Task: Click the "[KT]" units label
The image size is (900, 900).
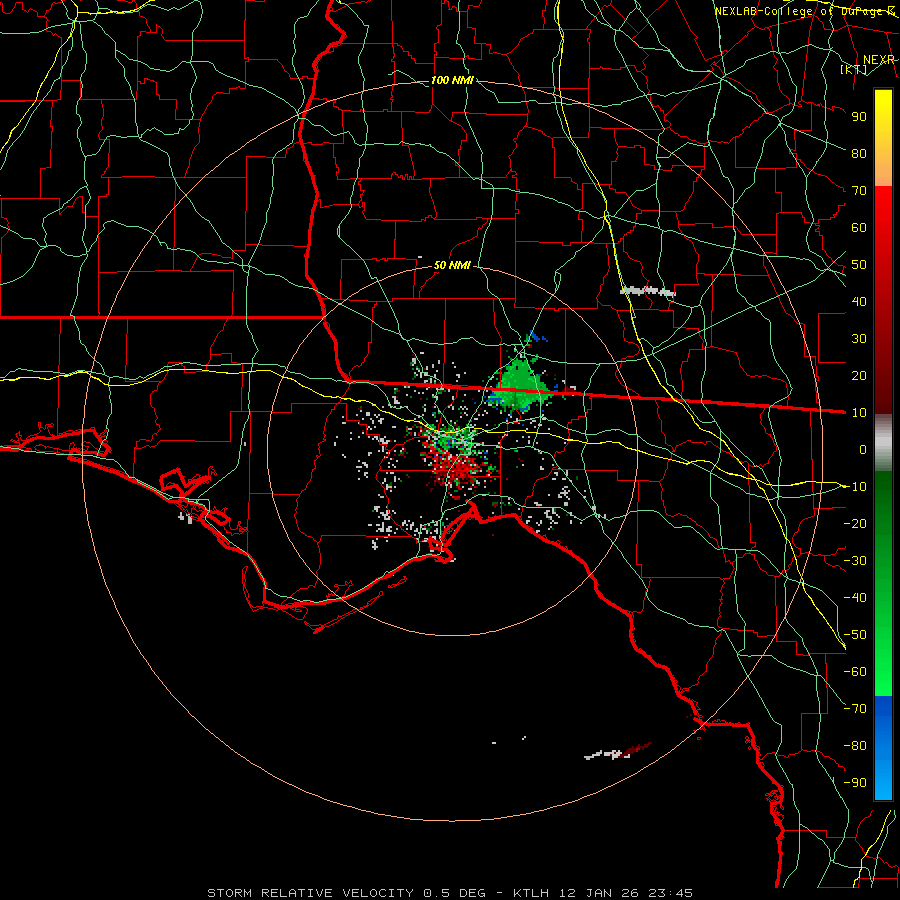Action: 854,69
